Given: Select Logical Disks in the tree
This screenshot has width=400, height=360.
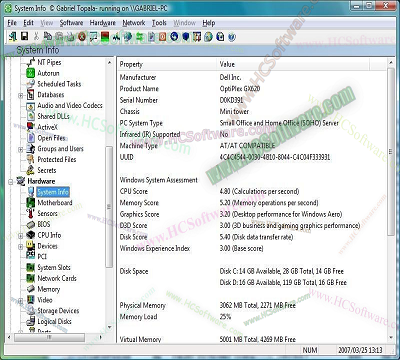Looking at the screenshot, I should [54, 321].
